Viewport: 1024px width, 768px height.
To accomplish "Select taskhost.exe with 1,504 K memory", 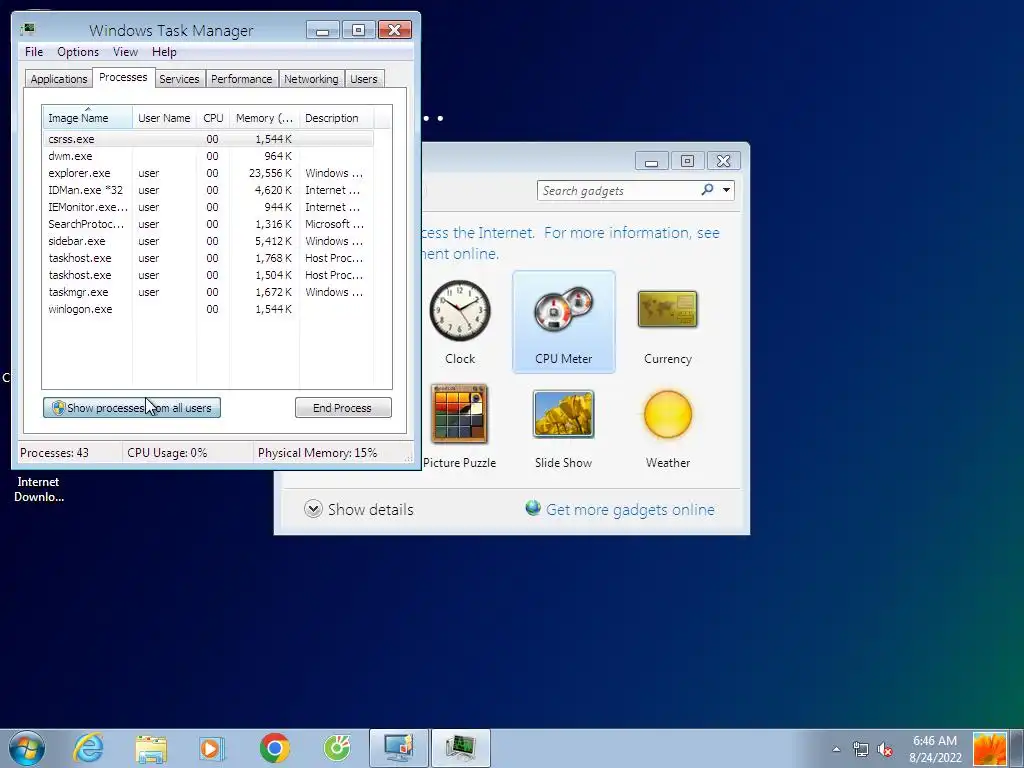I will (x=208, y=275).
